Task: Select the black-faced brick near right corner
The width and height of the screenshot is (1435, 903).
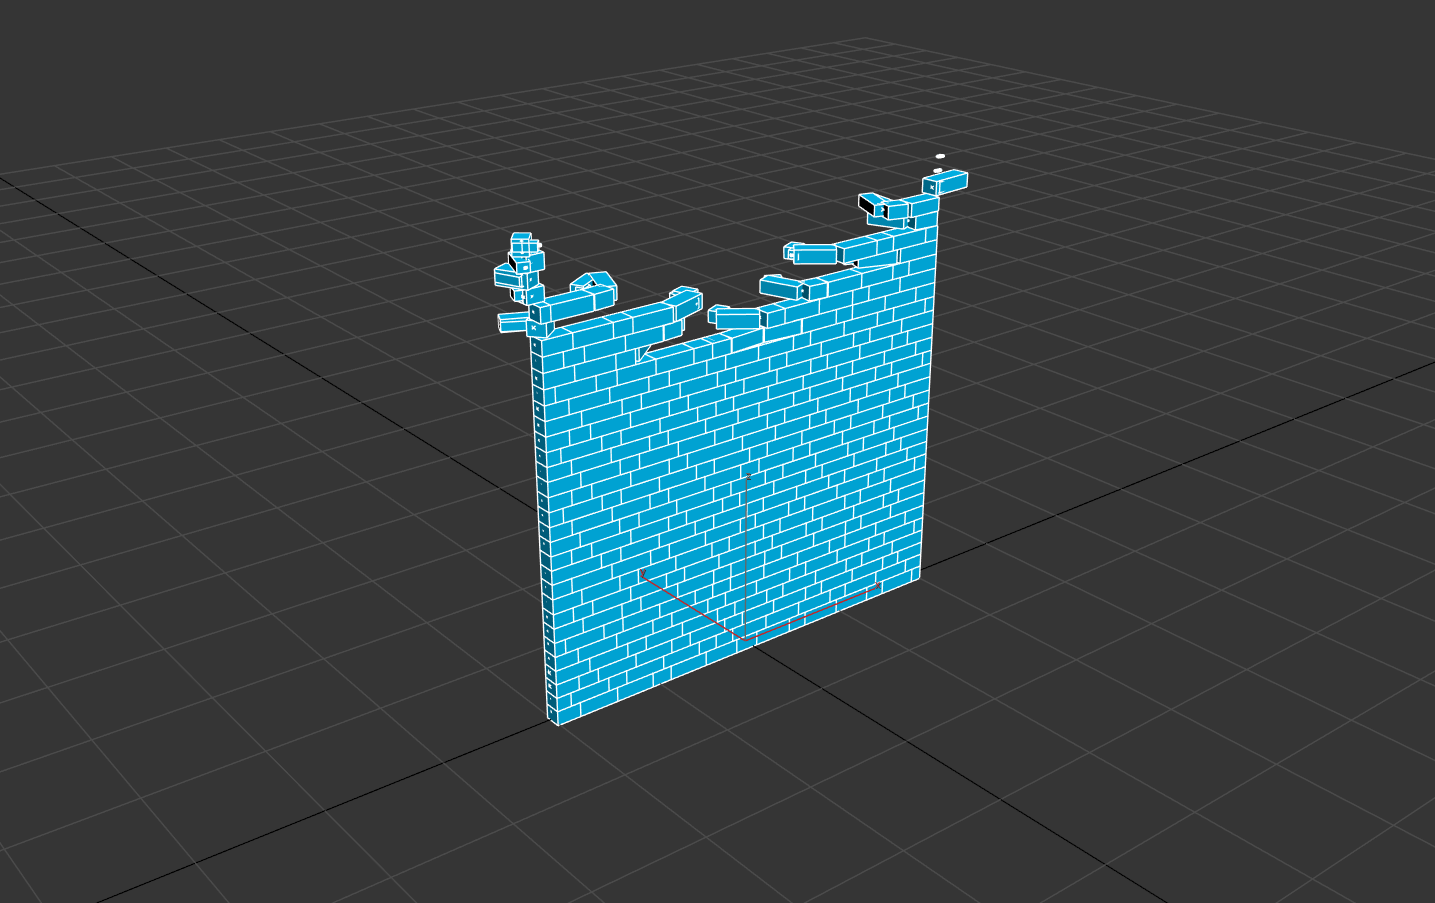Action: tap(873, 204)
